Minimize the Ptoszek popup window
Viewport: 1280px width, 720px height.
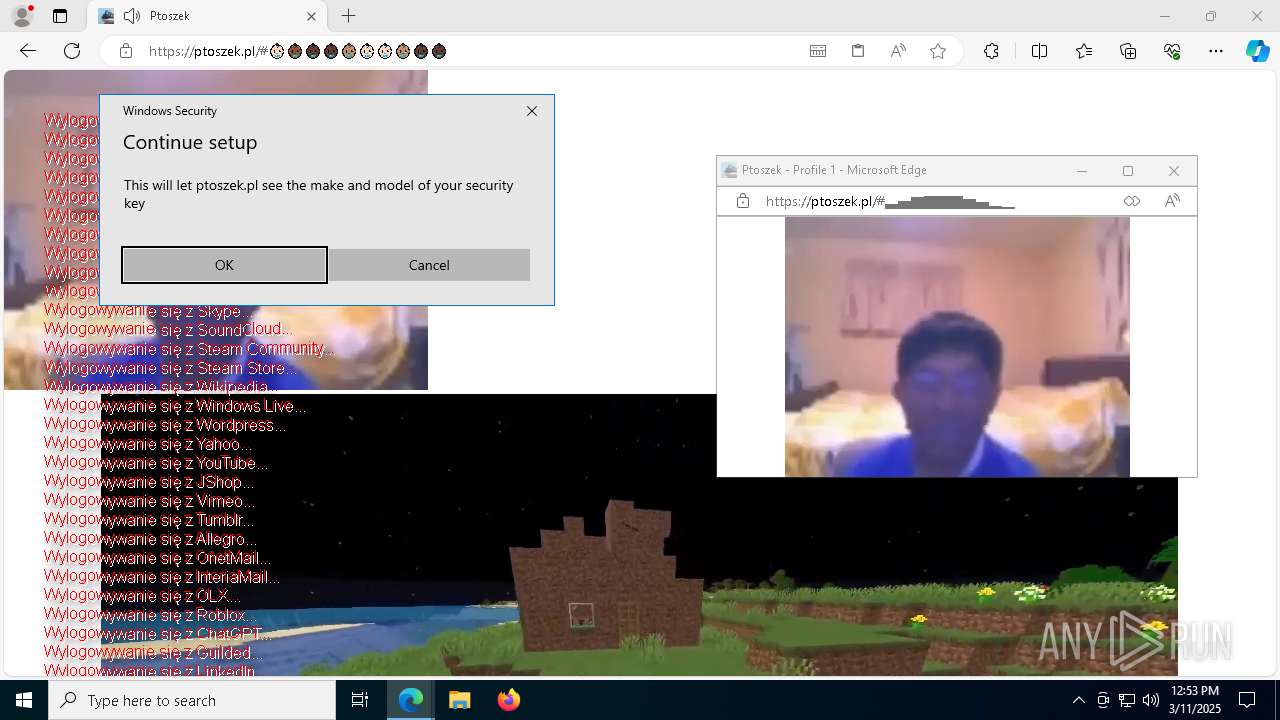click(1082, 171)
